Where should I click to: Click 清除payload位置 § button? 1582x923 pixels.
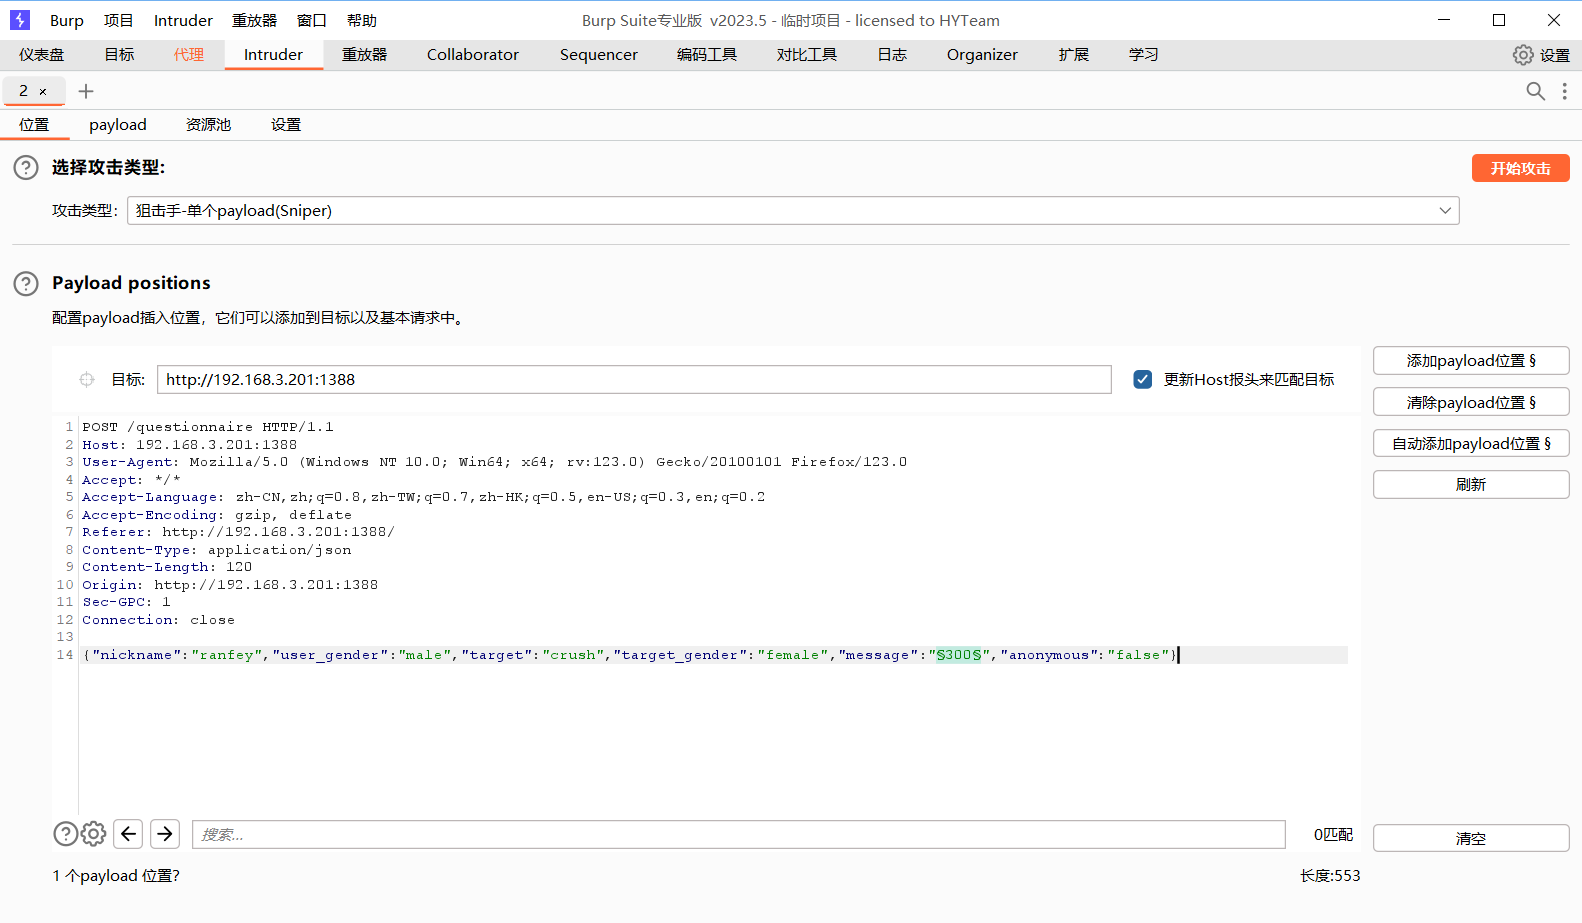(x=1471, y=403)
